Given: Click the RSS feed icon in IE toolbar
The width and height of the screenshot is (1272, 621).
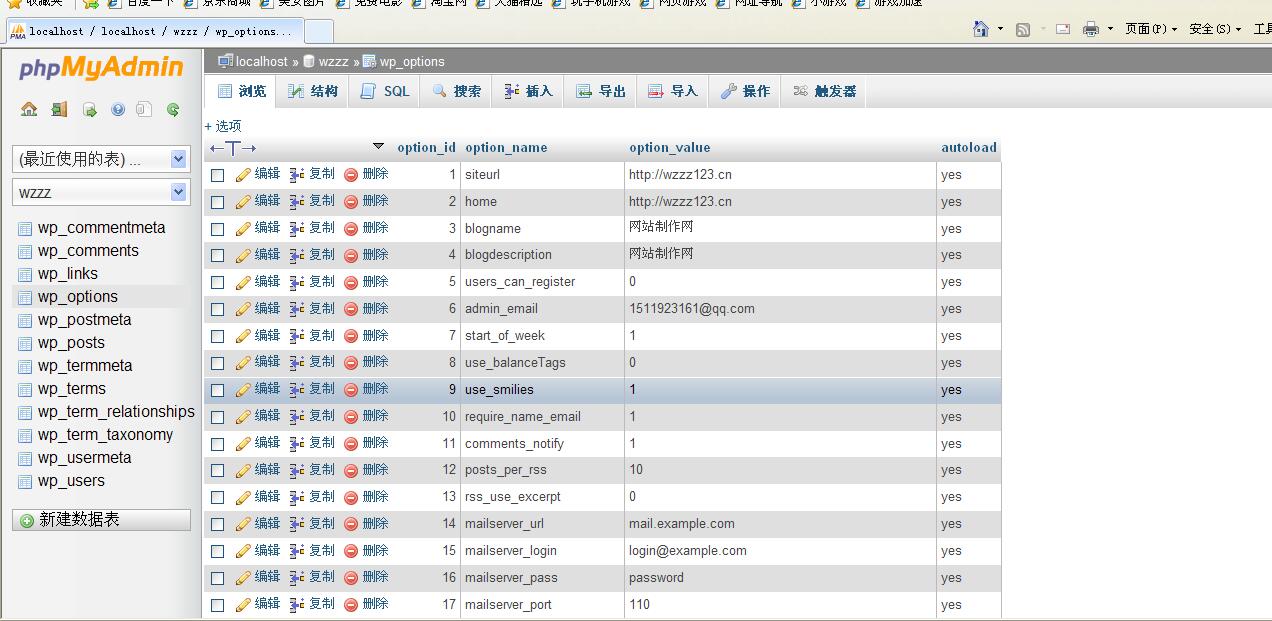Looking at the screenshot, I should tap(1023, 30).
